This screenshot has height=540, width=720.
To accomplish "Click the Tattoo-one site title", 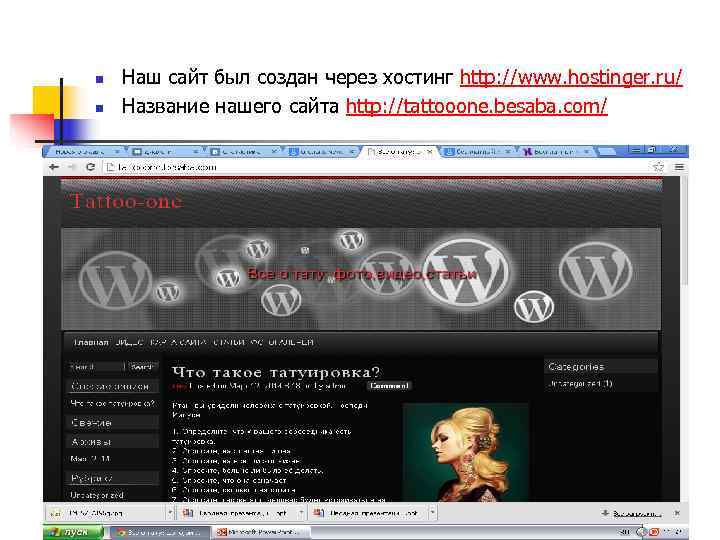I will coord(125,202).
